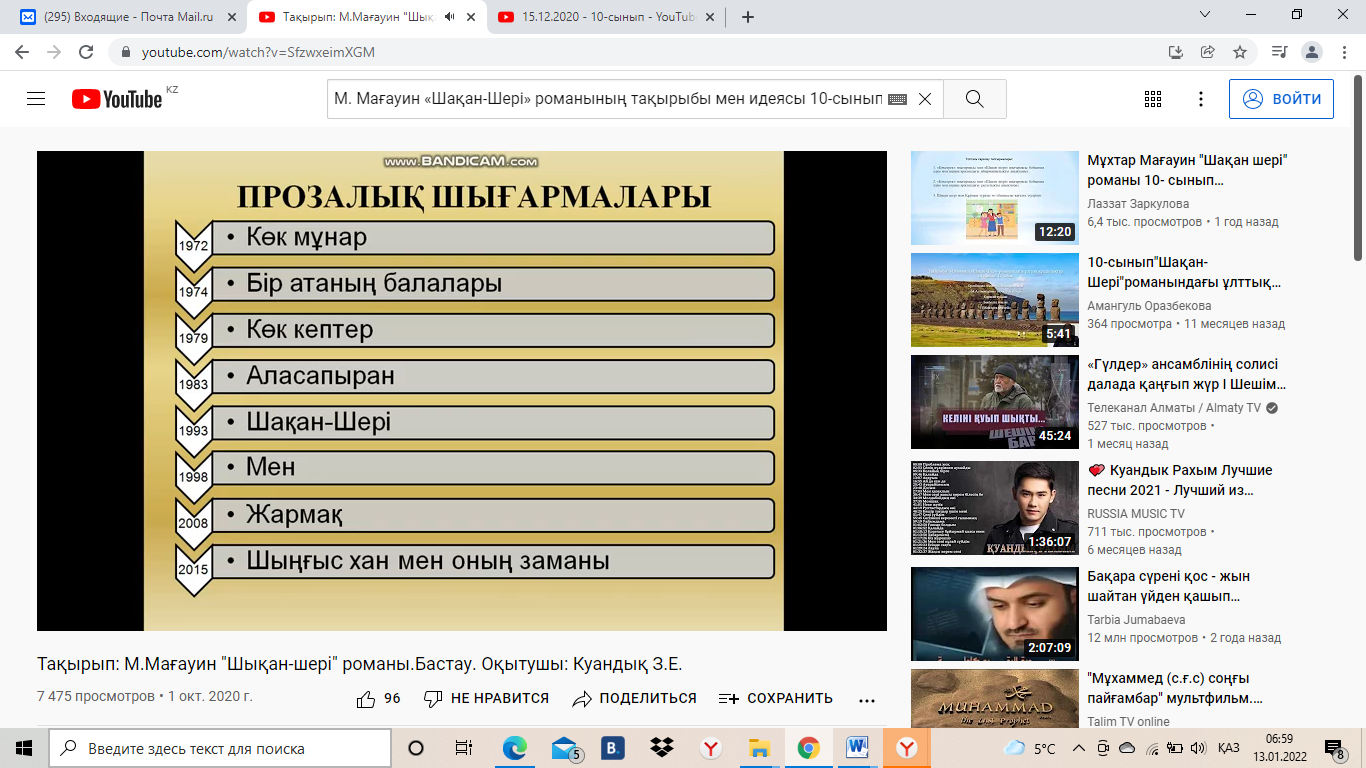Screen dimensions: 1366x768
Task: Bookmark this page with the star
Action: 1240,52
